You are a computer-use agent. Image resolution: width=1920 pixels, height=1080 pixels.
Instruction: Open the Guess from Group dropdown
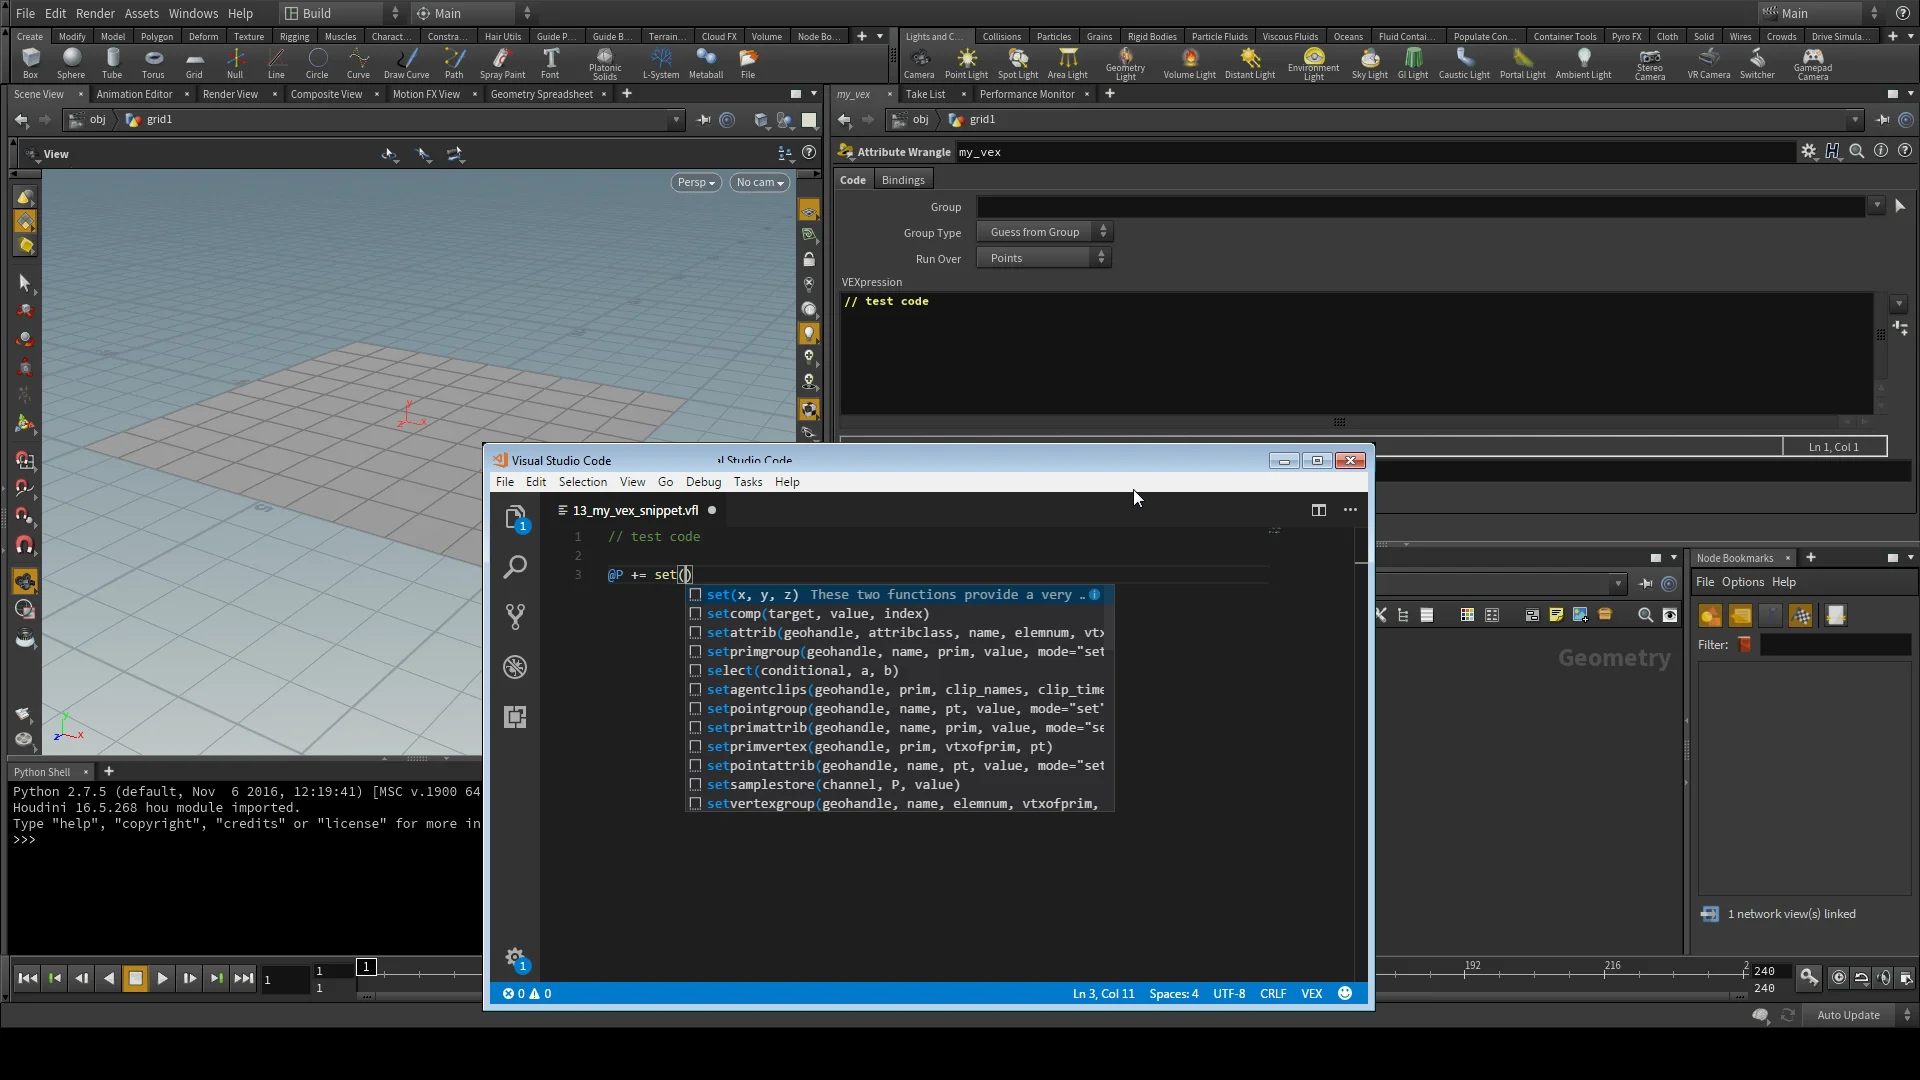1044,231
